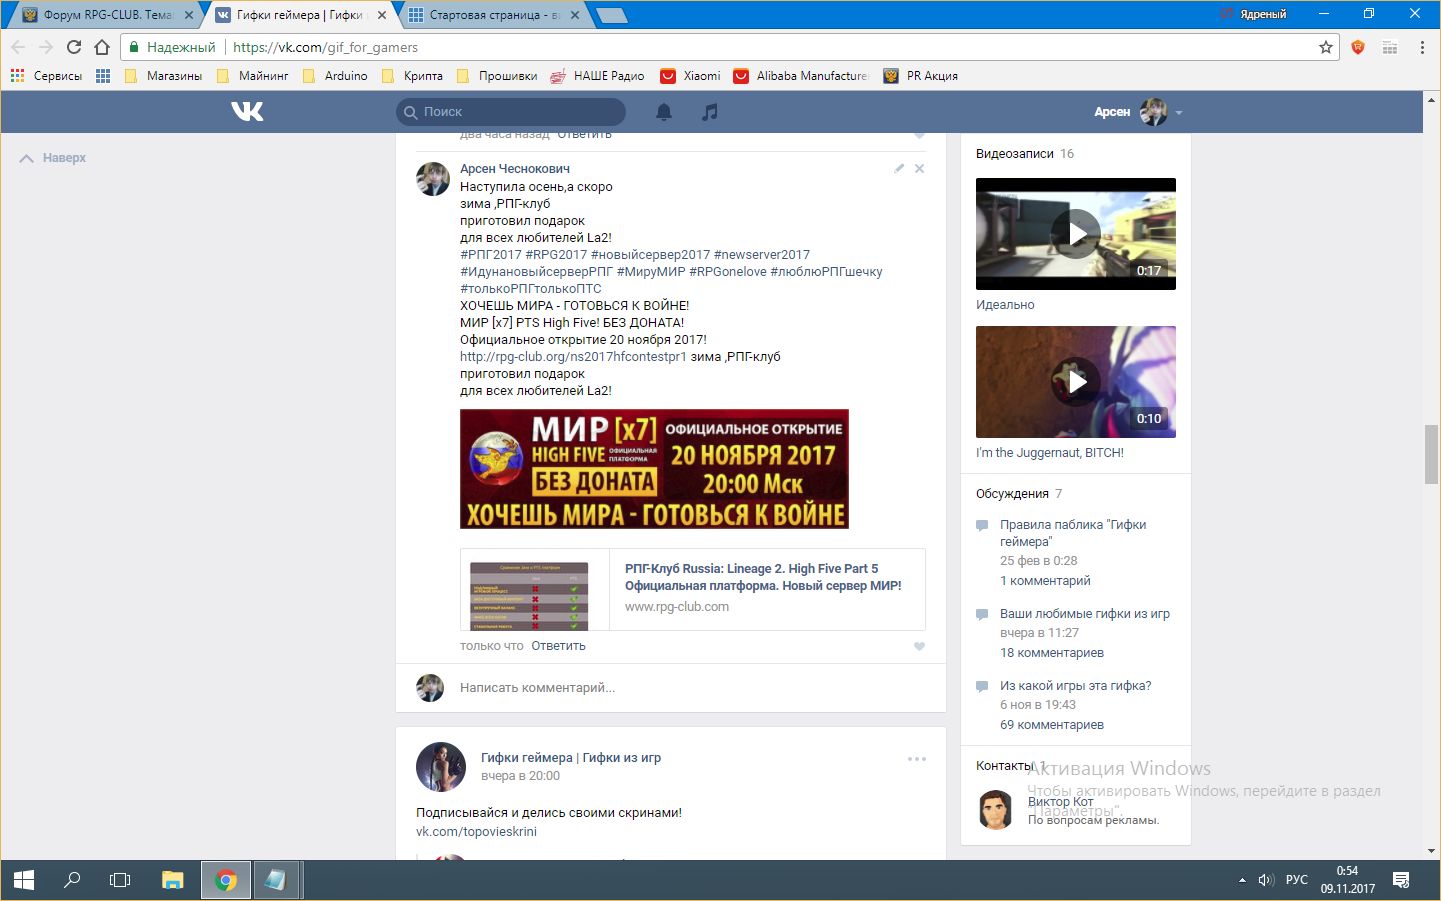Open the Xiaomi bookmark
The image size is (1441, 901).
(x=690, y=75)
